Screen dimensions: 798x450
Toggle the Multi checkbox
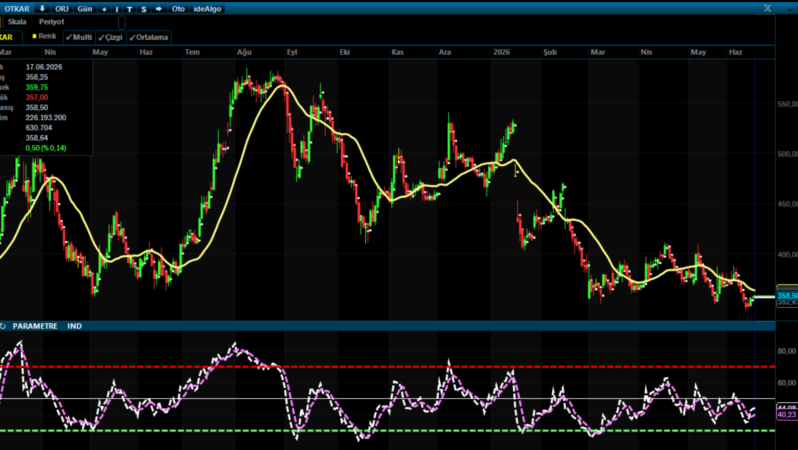pyautogui.click(x=79, y=37)
